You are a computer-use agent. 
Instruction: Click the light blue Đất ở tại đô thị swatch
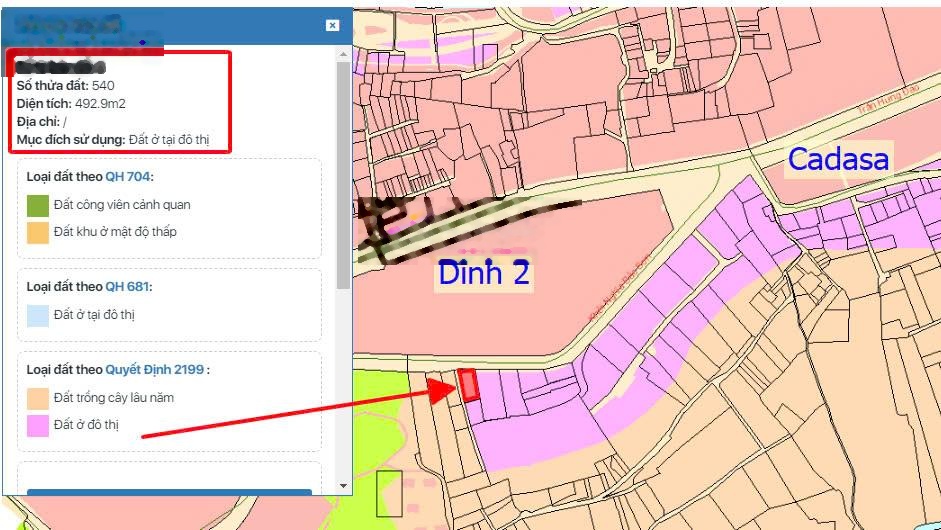pos(38,316)
